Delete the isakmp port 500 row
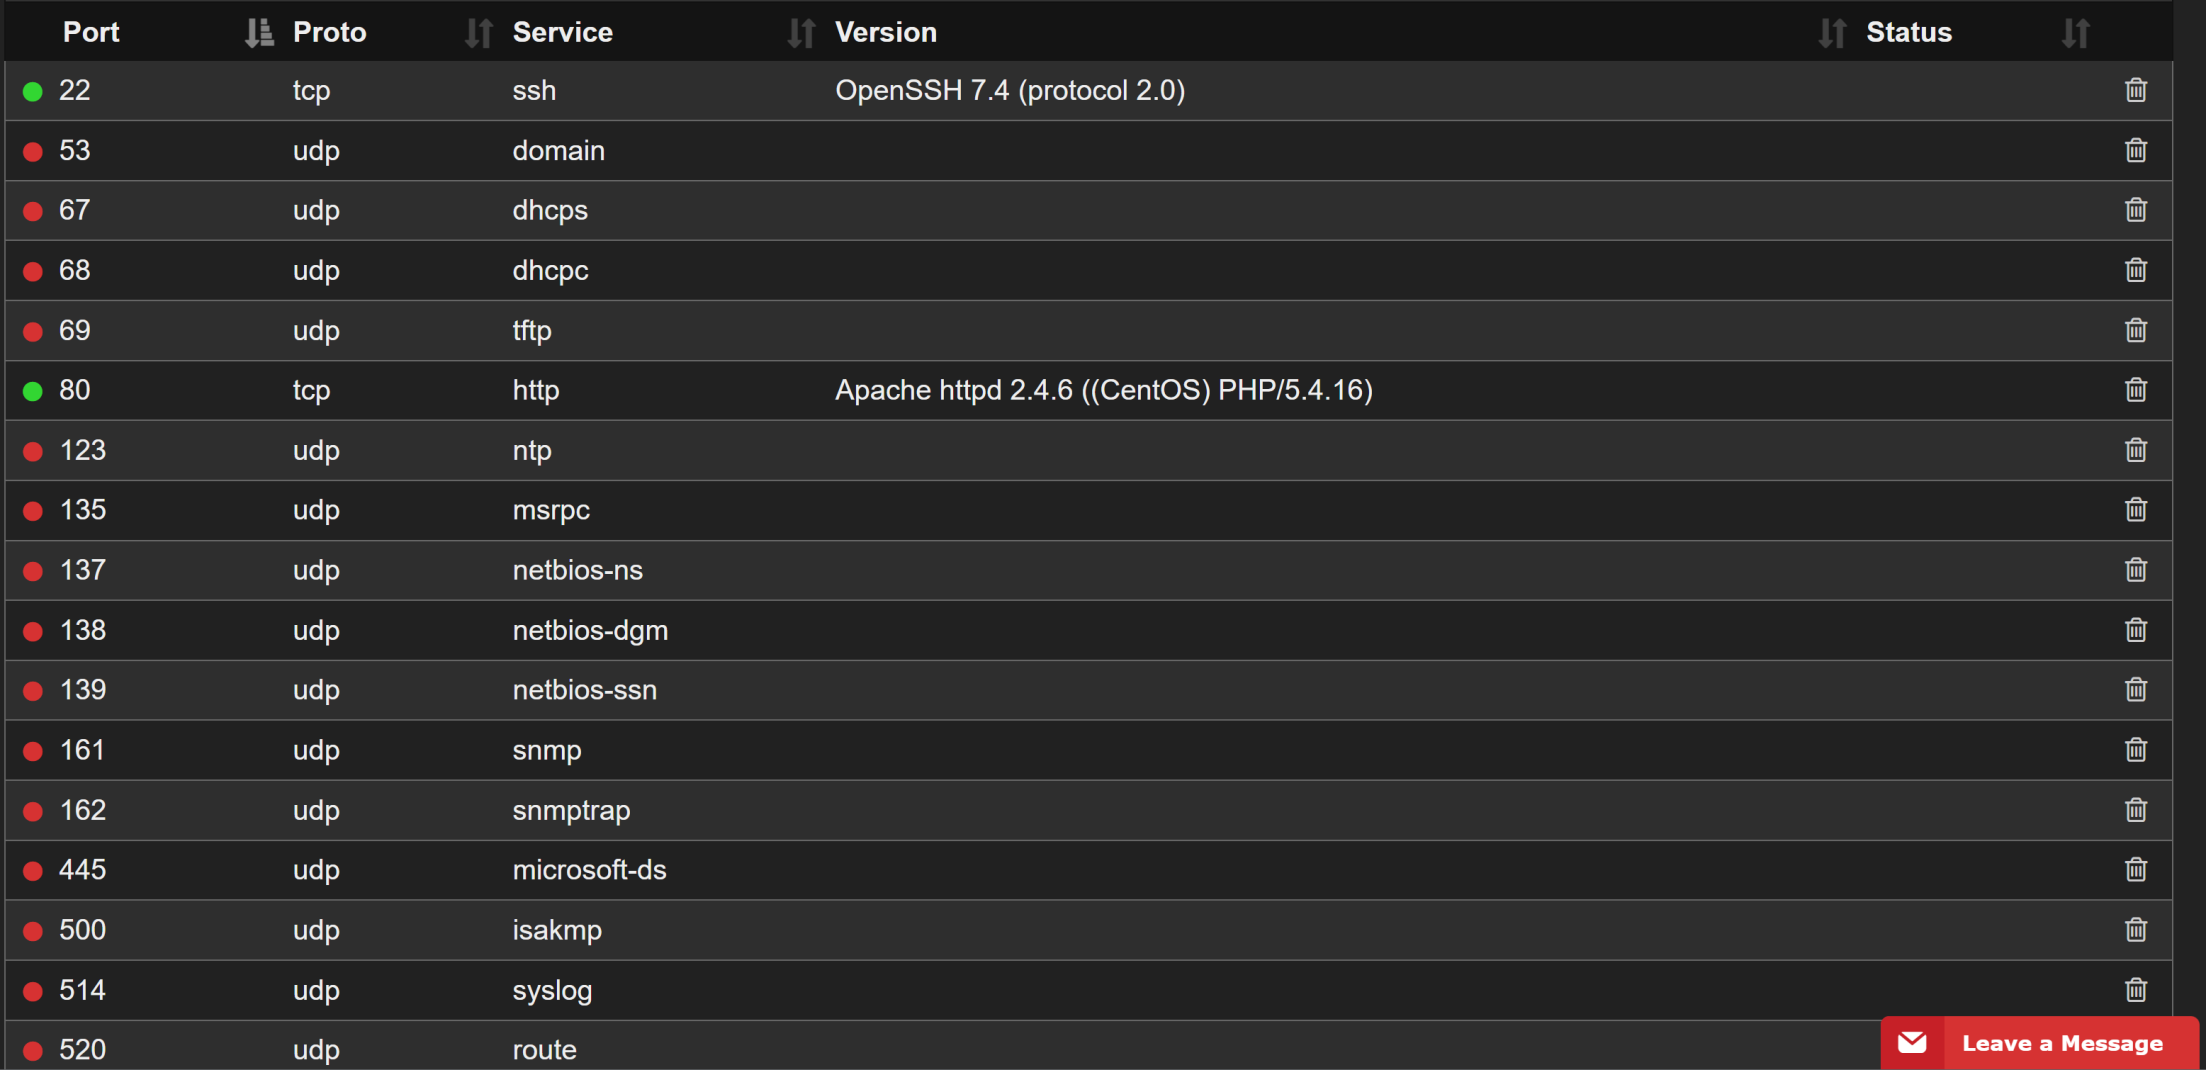The width and height of the screenshot is (2206, 1070). (2136, 930)
